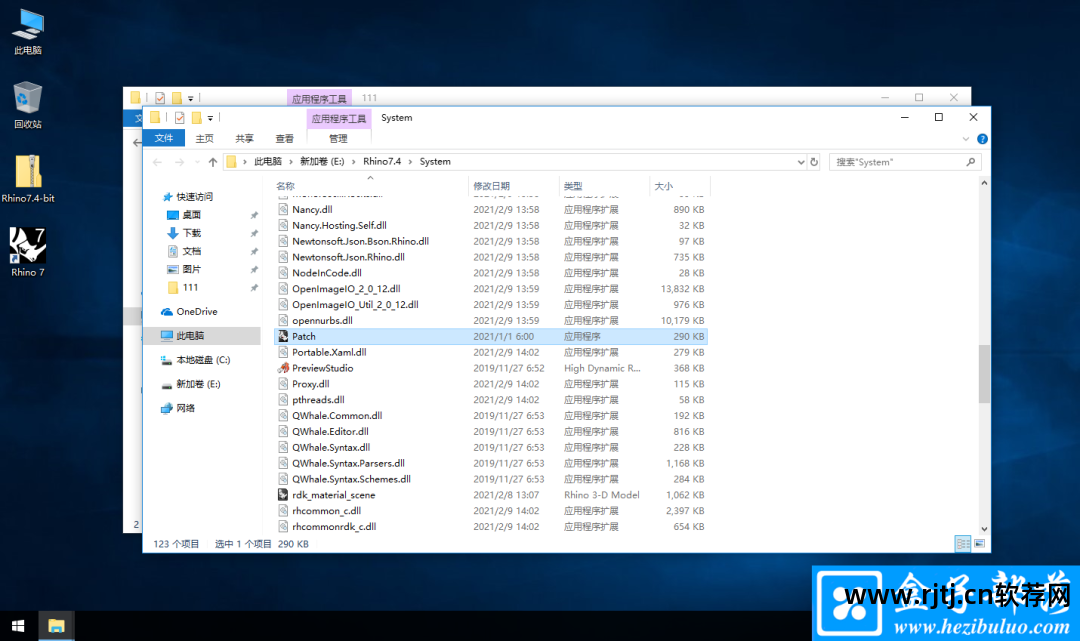This screenshot has width=1080, height=641.
Task: Sort by the 修改日期 column header
Action: 514,186
